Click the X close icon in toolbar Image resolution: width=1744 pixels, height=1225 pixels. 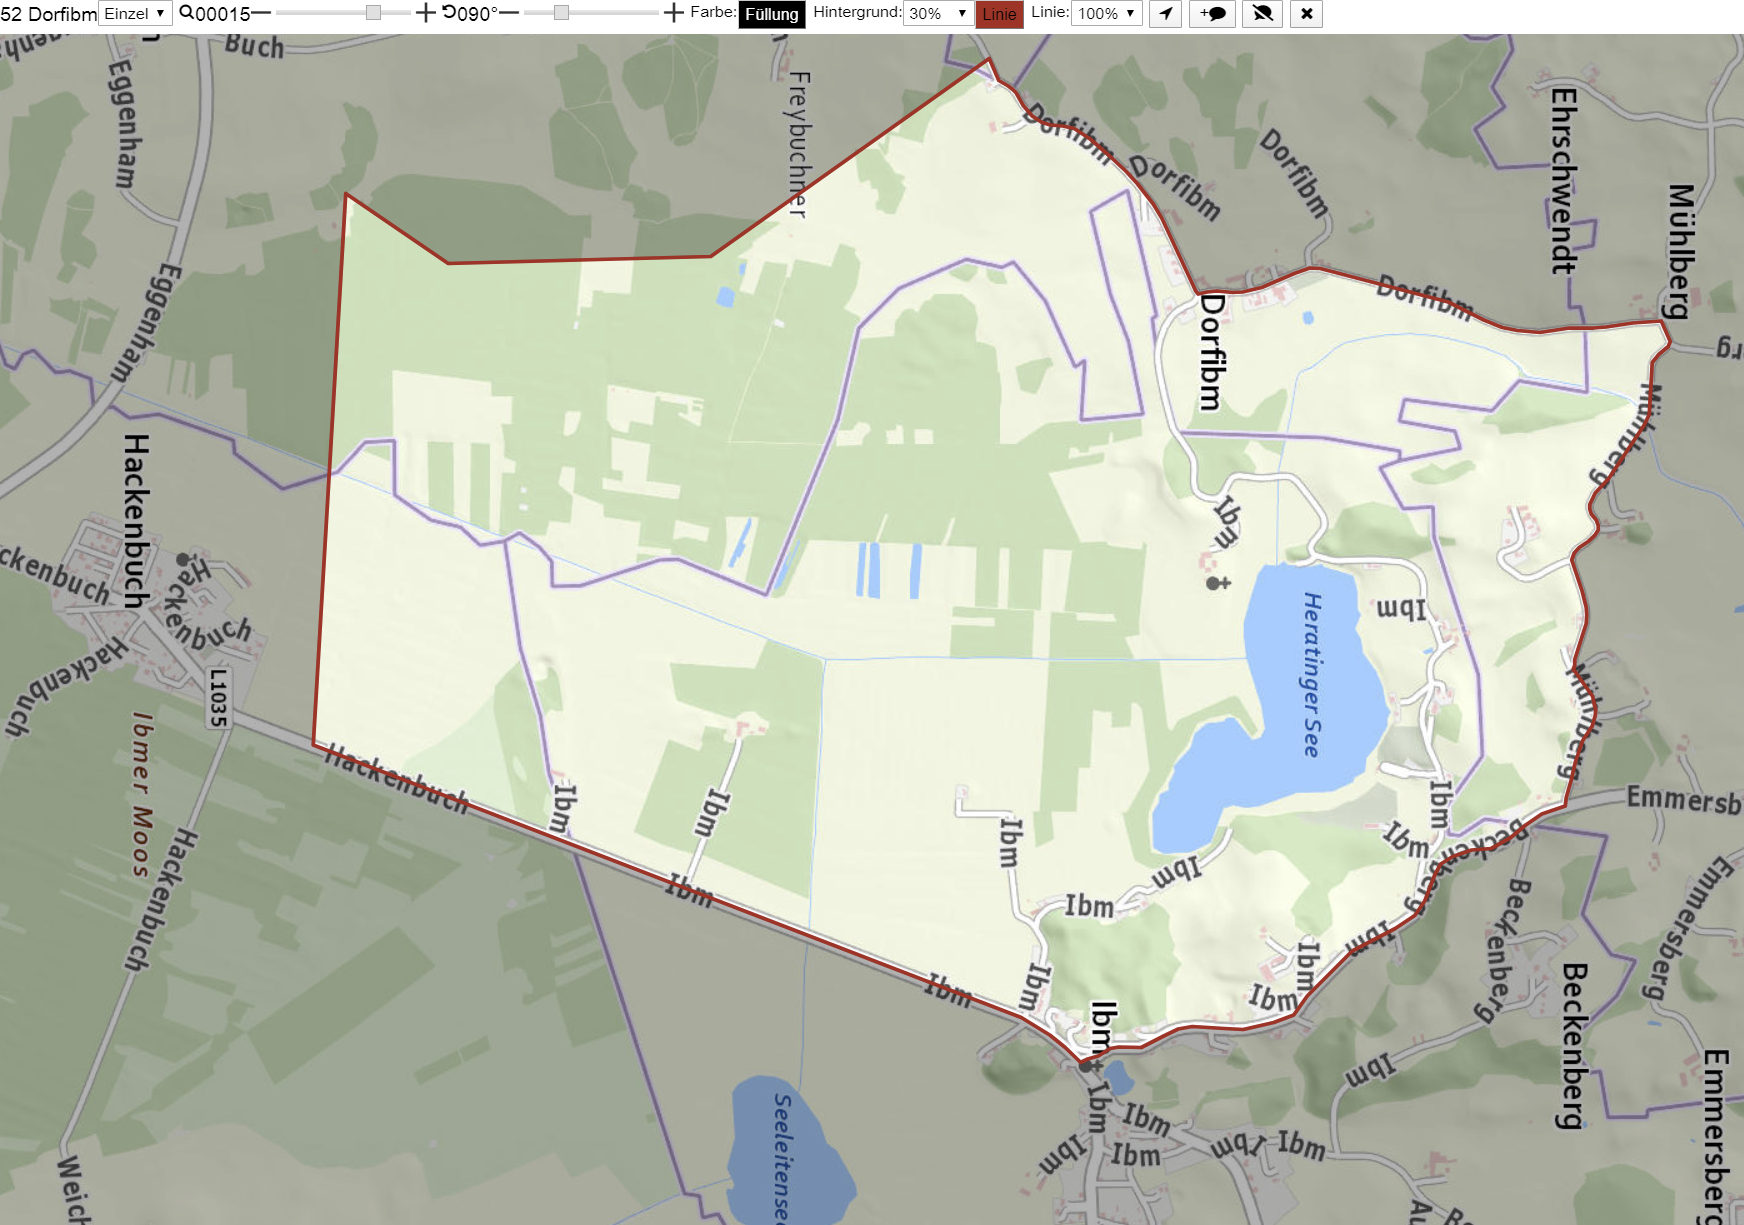[x=1306, y=14]
